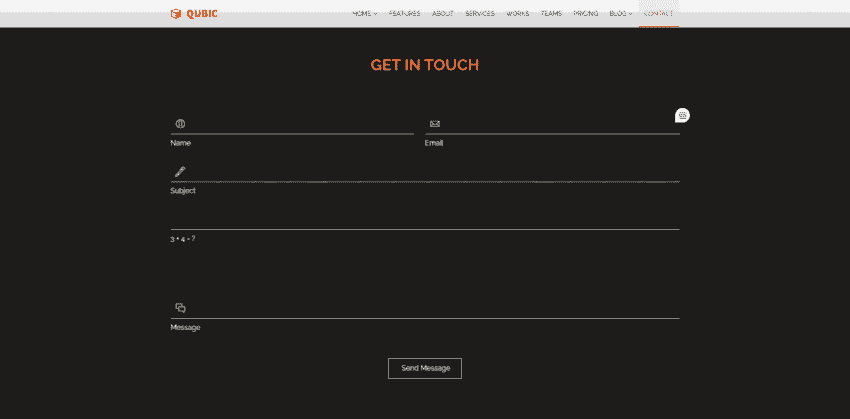This screenshot has height=419, width=850.
Task: Go to the Pricing menu item
Action: 586,14
